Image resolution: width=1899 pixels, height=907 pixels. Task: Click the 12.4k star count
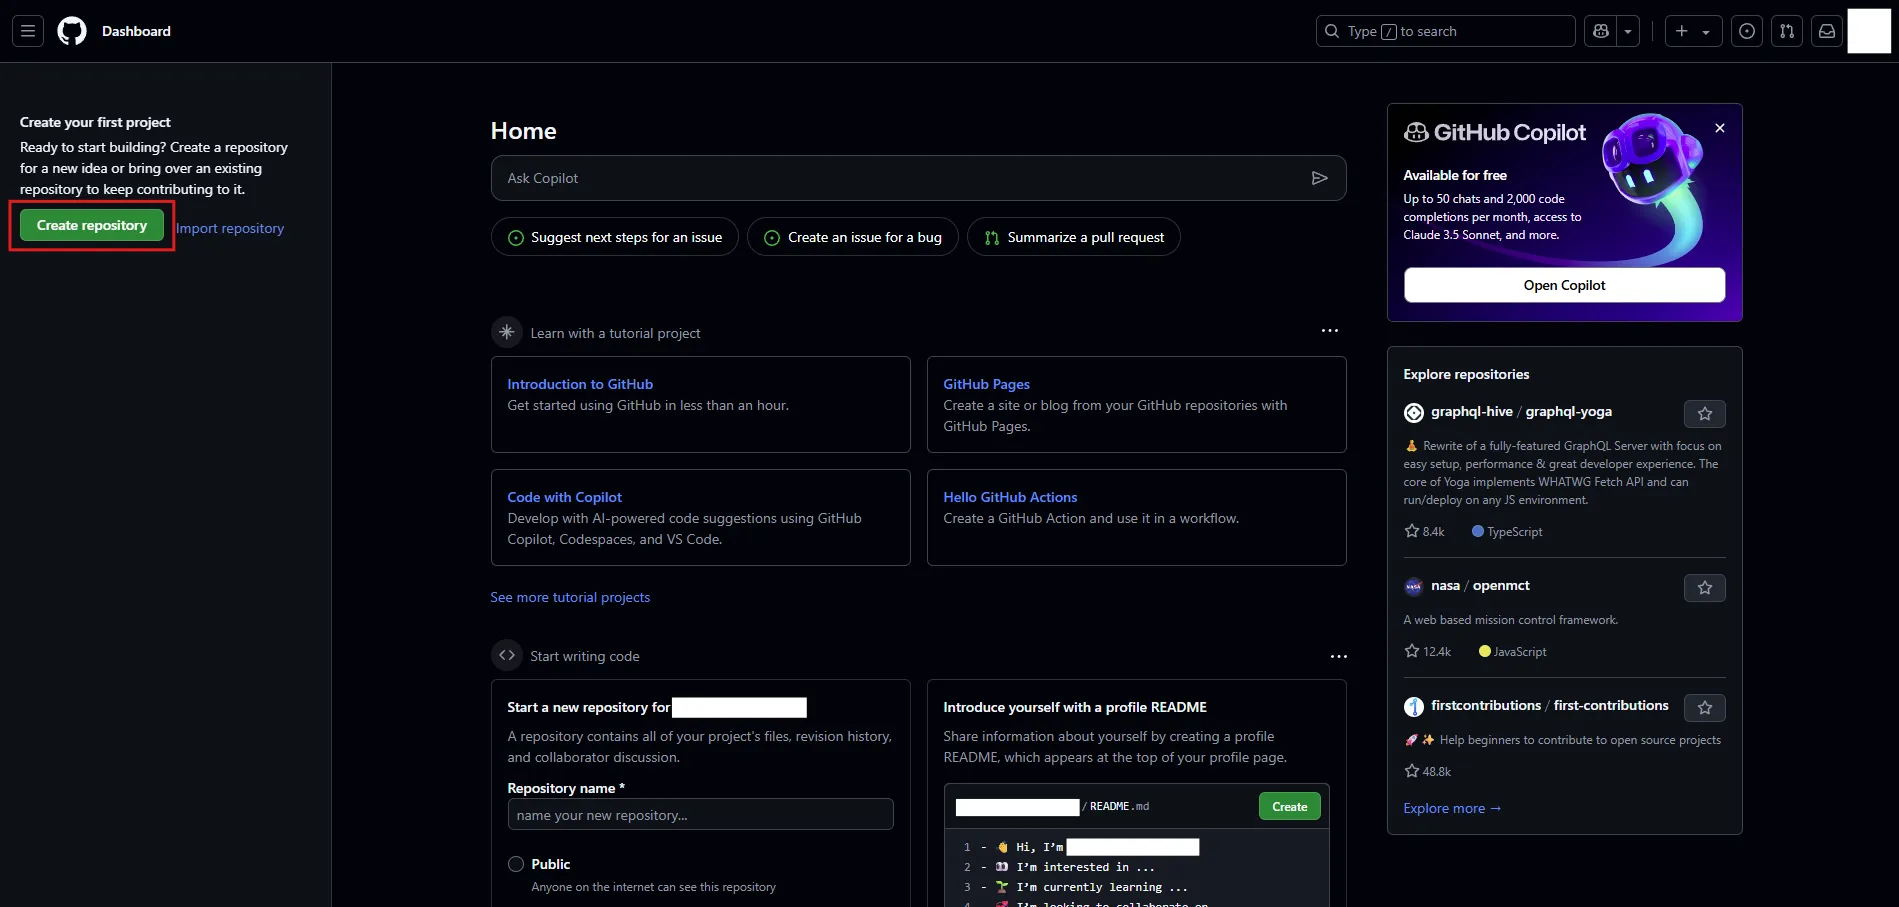click(1428, 651)
